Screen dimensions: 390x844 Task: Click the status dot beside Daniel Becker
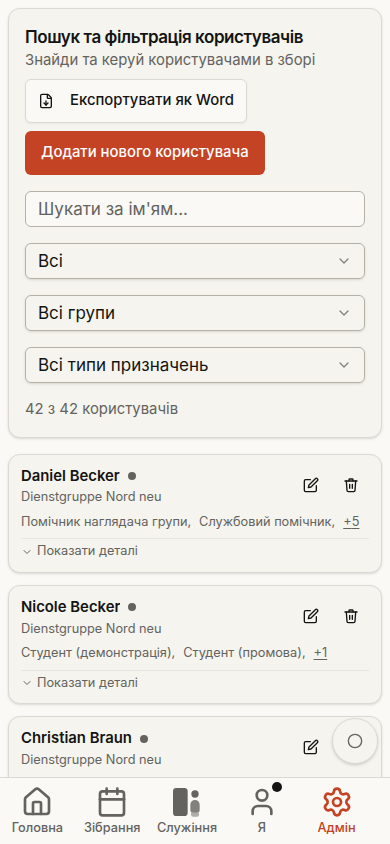(x=132, y=476)
